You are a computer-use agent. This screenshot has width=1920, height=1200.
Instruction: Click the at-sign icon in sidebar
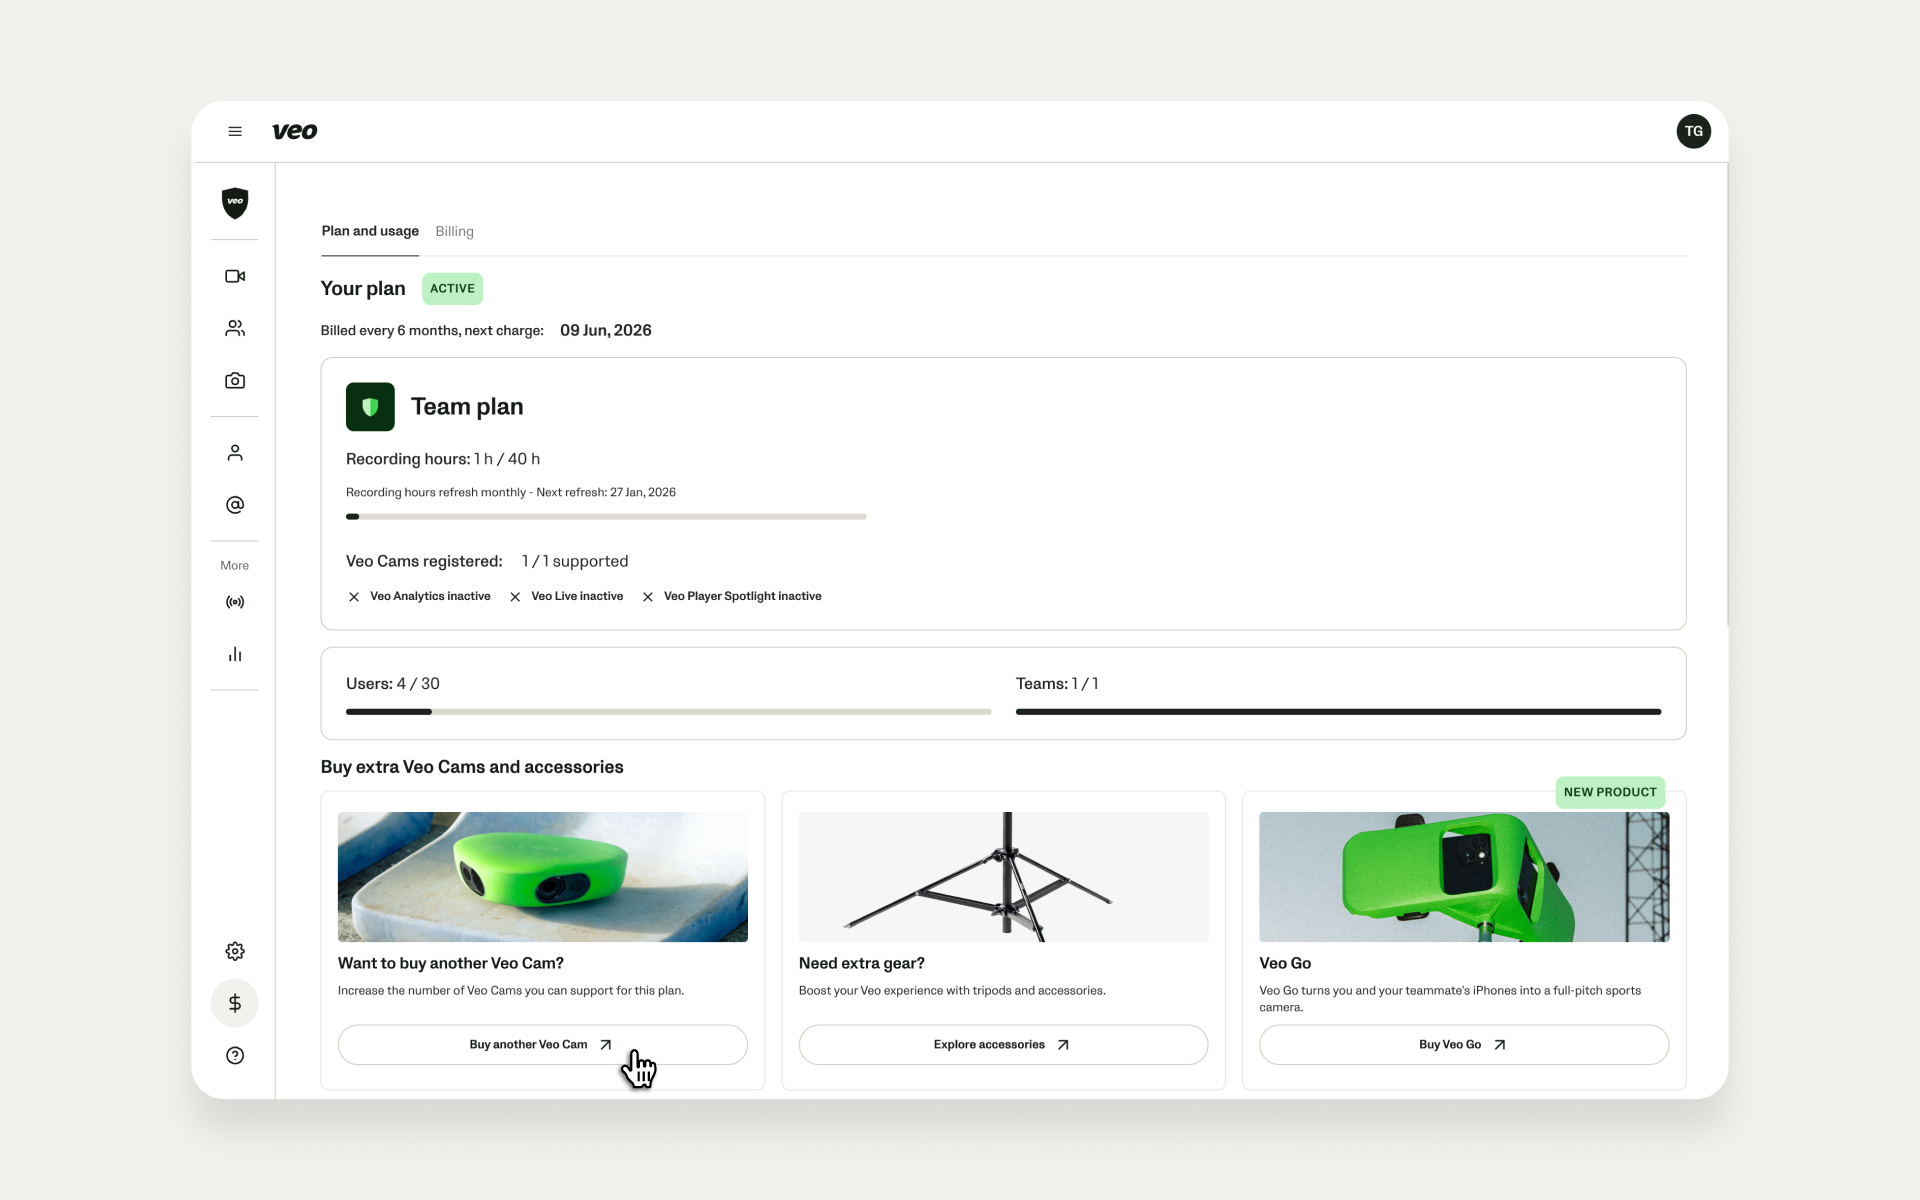[235, 505]
